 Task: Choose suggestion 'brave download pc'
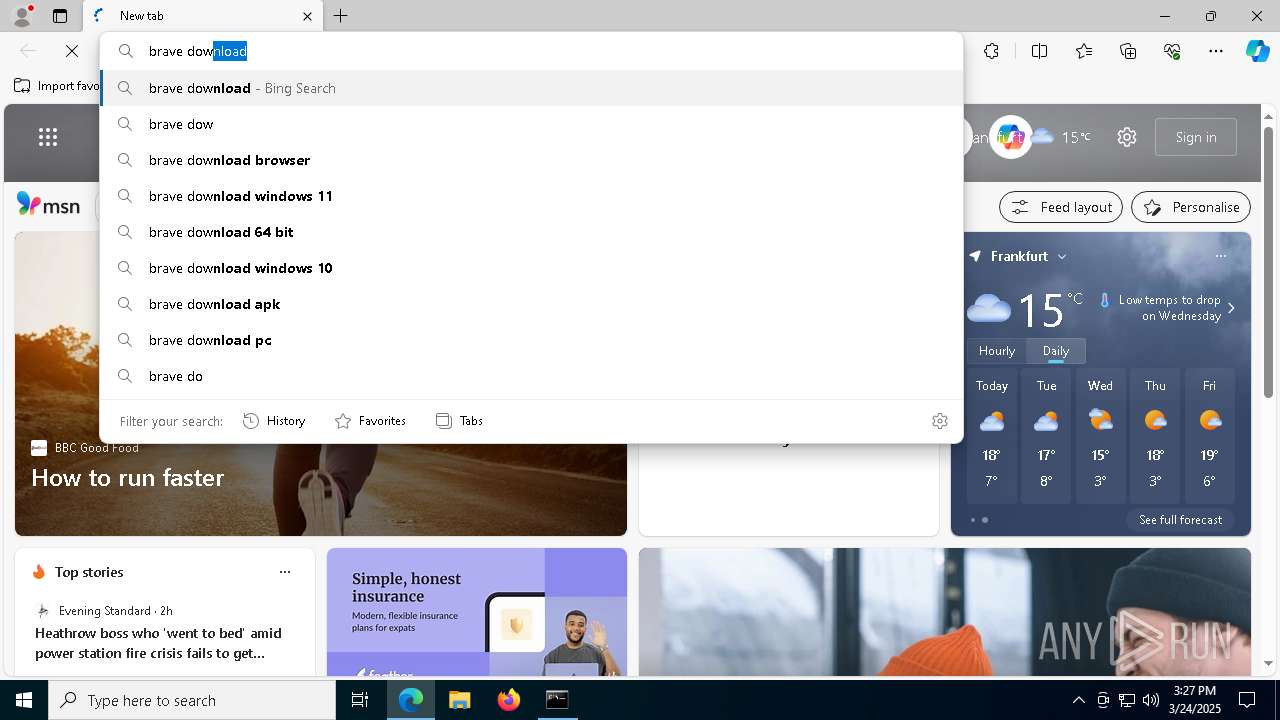tap(532, 340)
